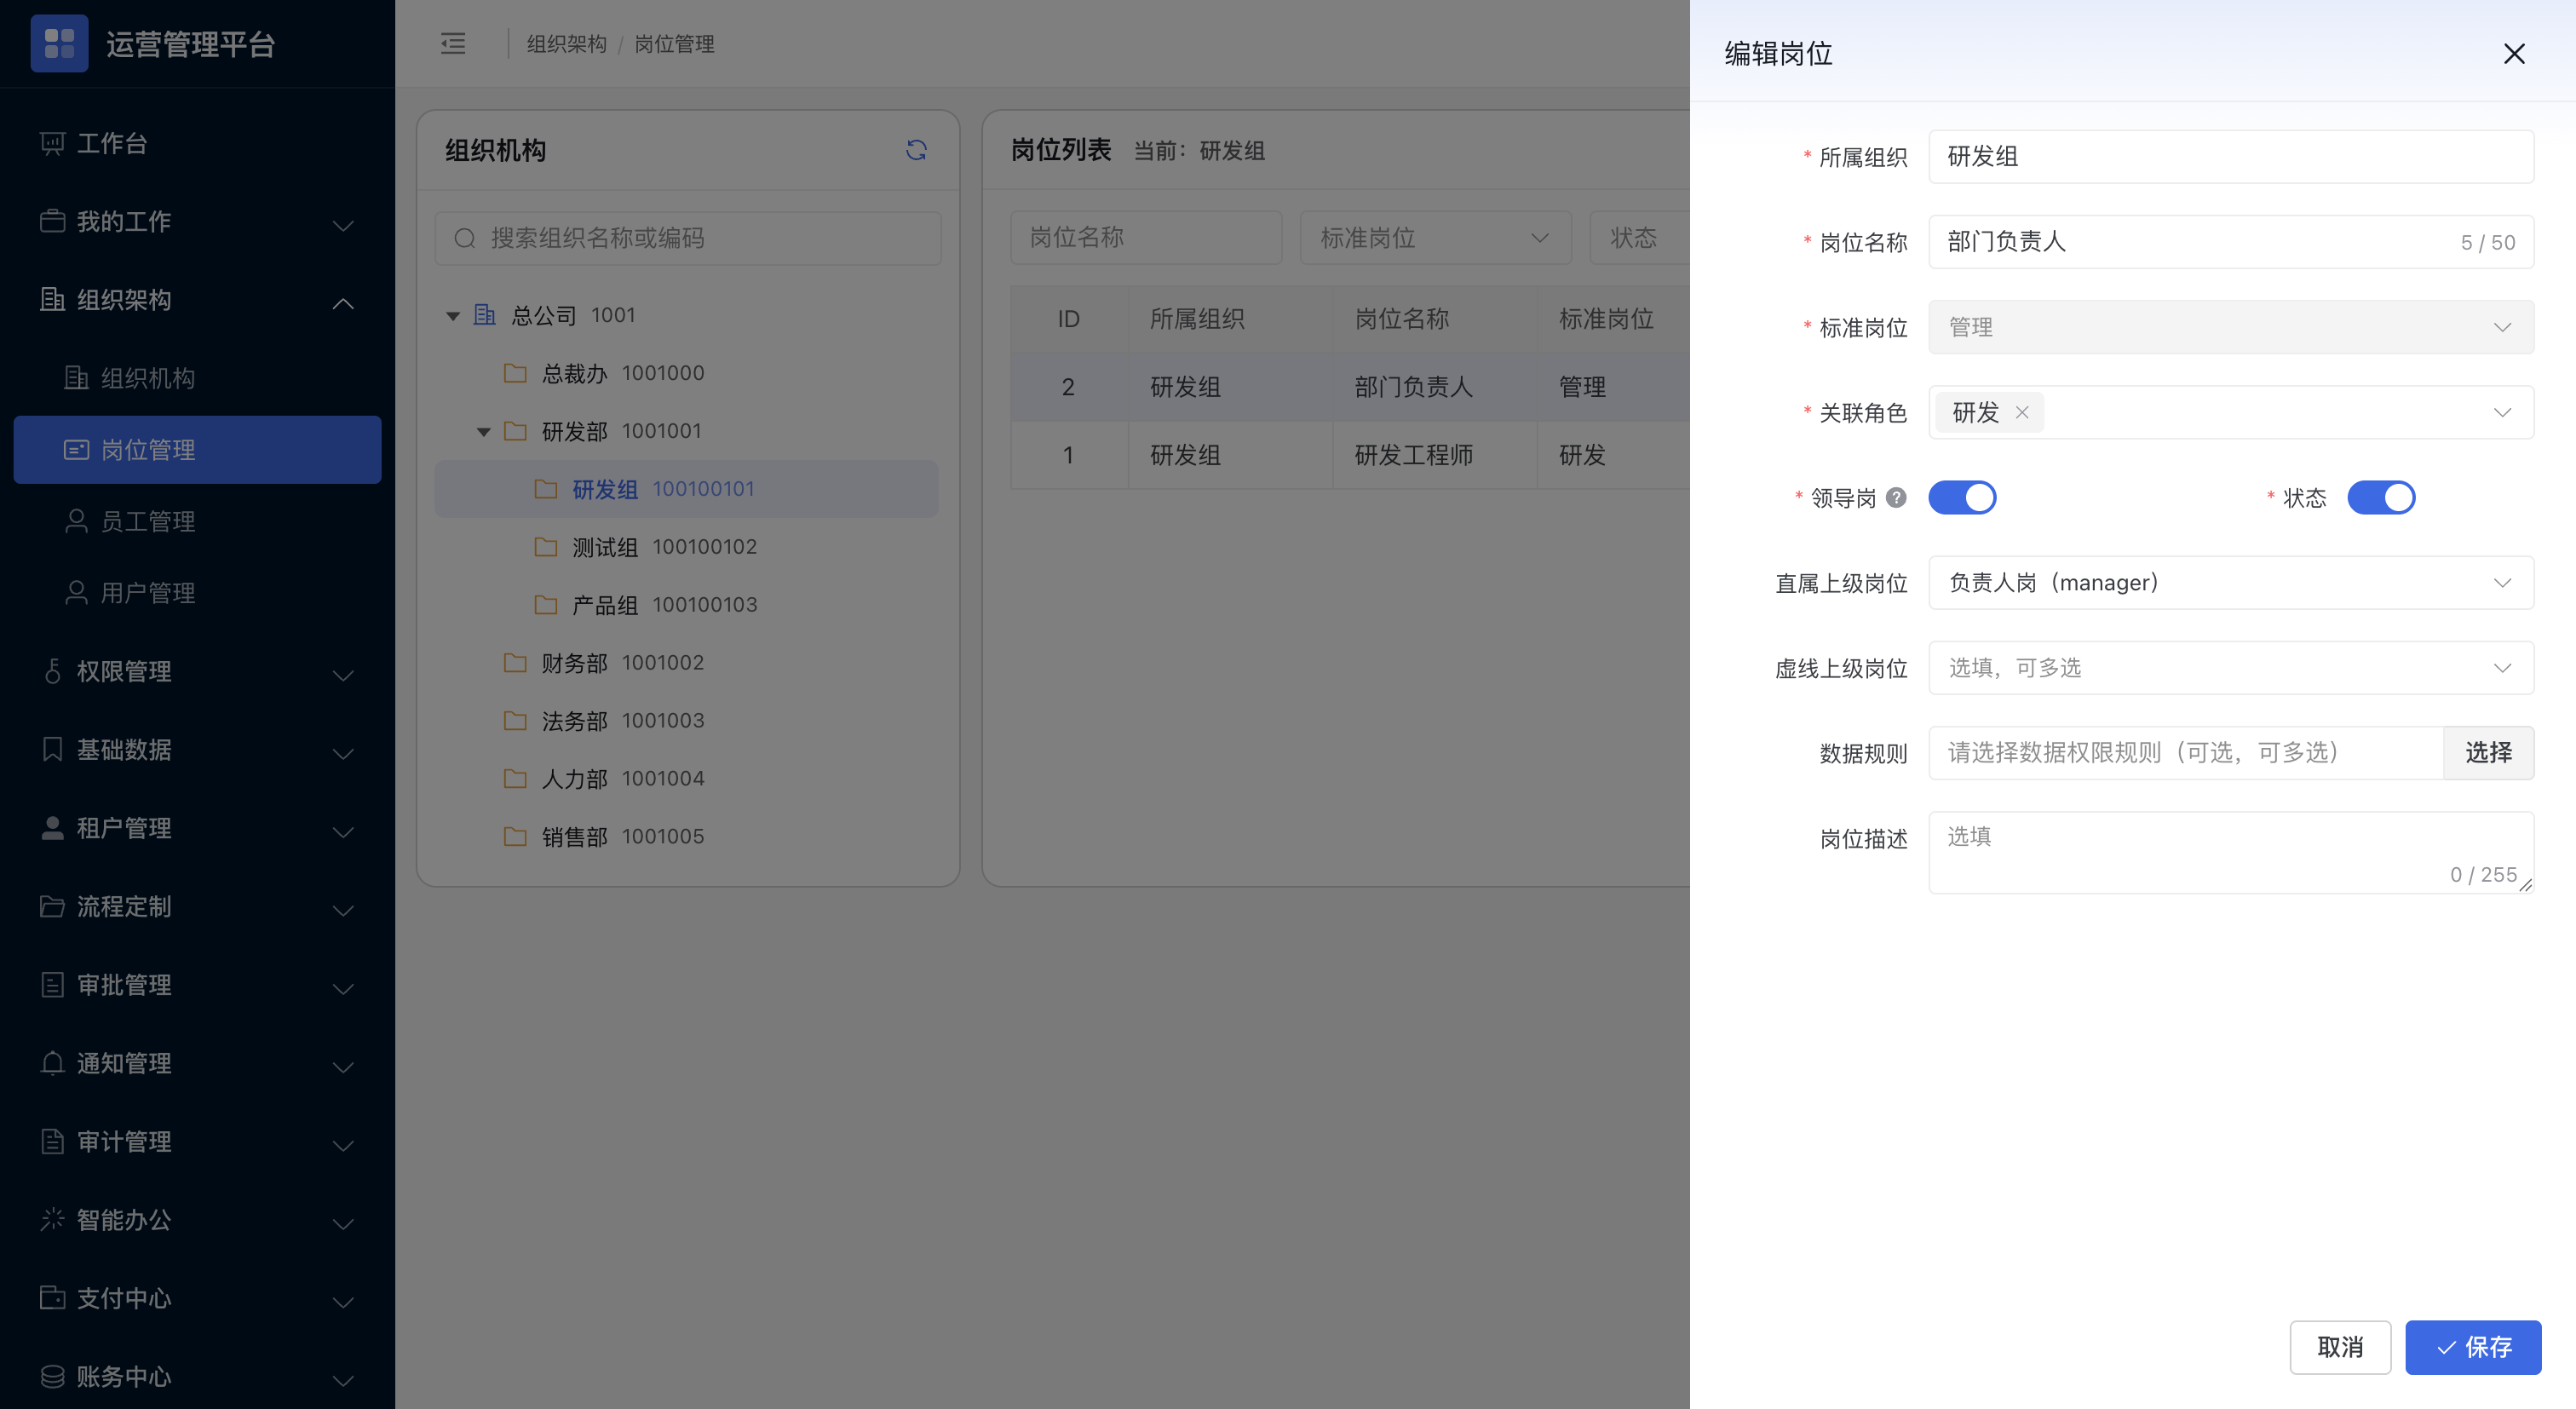This screenshot has width=2576, height=1409.
Task: Select 研发组 100100101 in the tree
Action: (686, 489)
